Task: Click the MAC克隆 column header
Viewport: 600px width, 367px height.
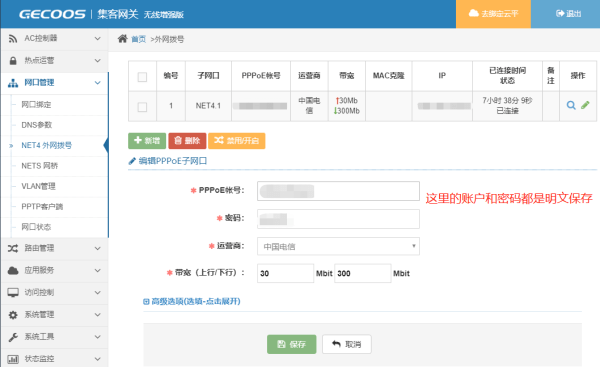Action: 389,76
